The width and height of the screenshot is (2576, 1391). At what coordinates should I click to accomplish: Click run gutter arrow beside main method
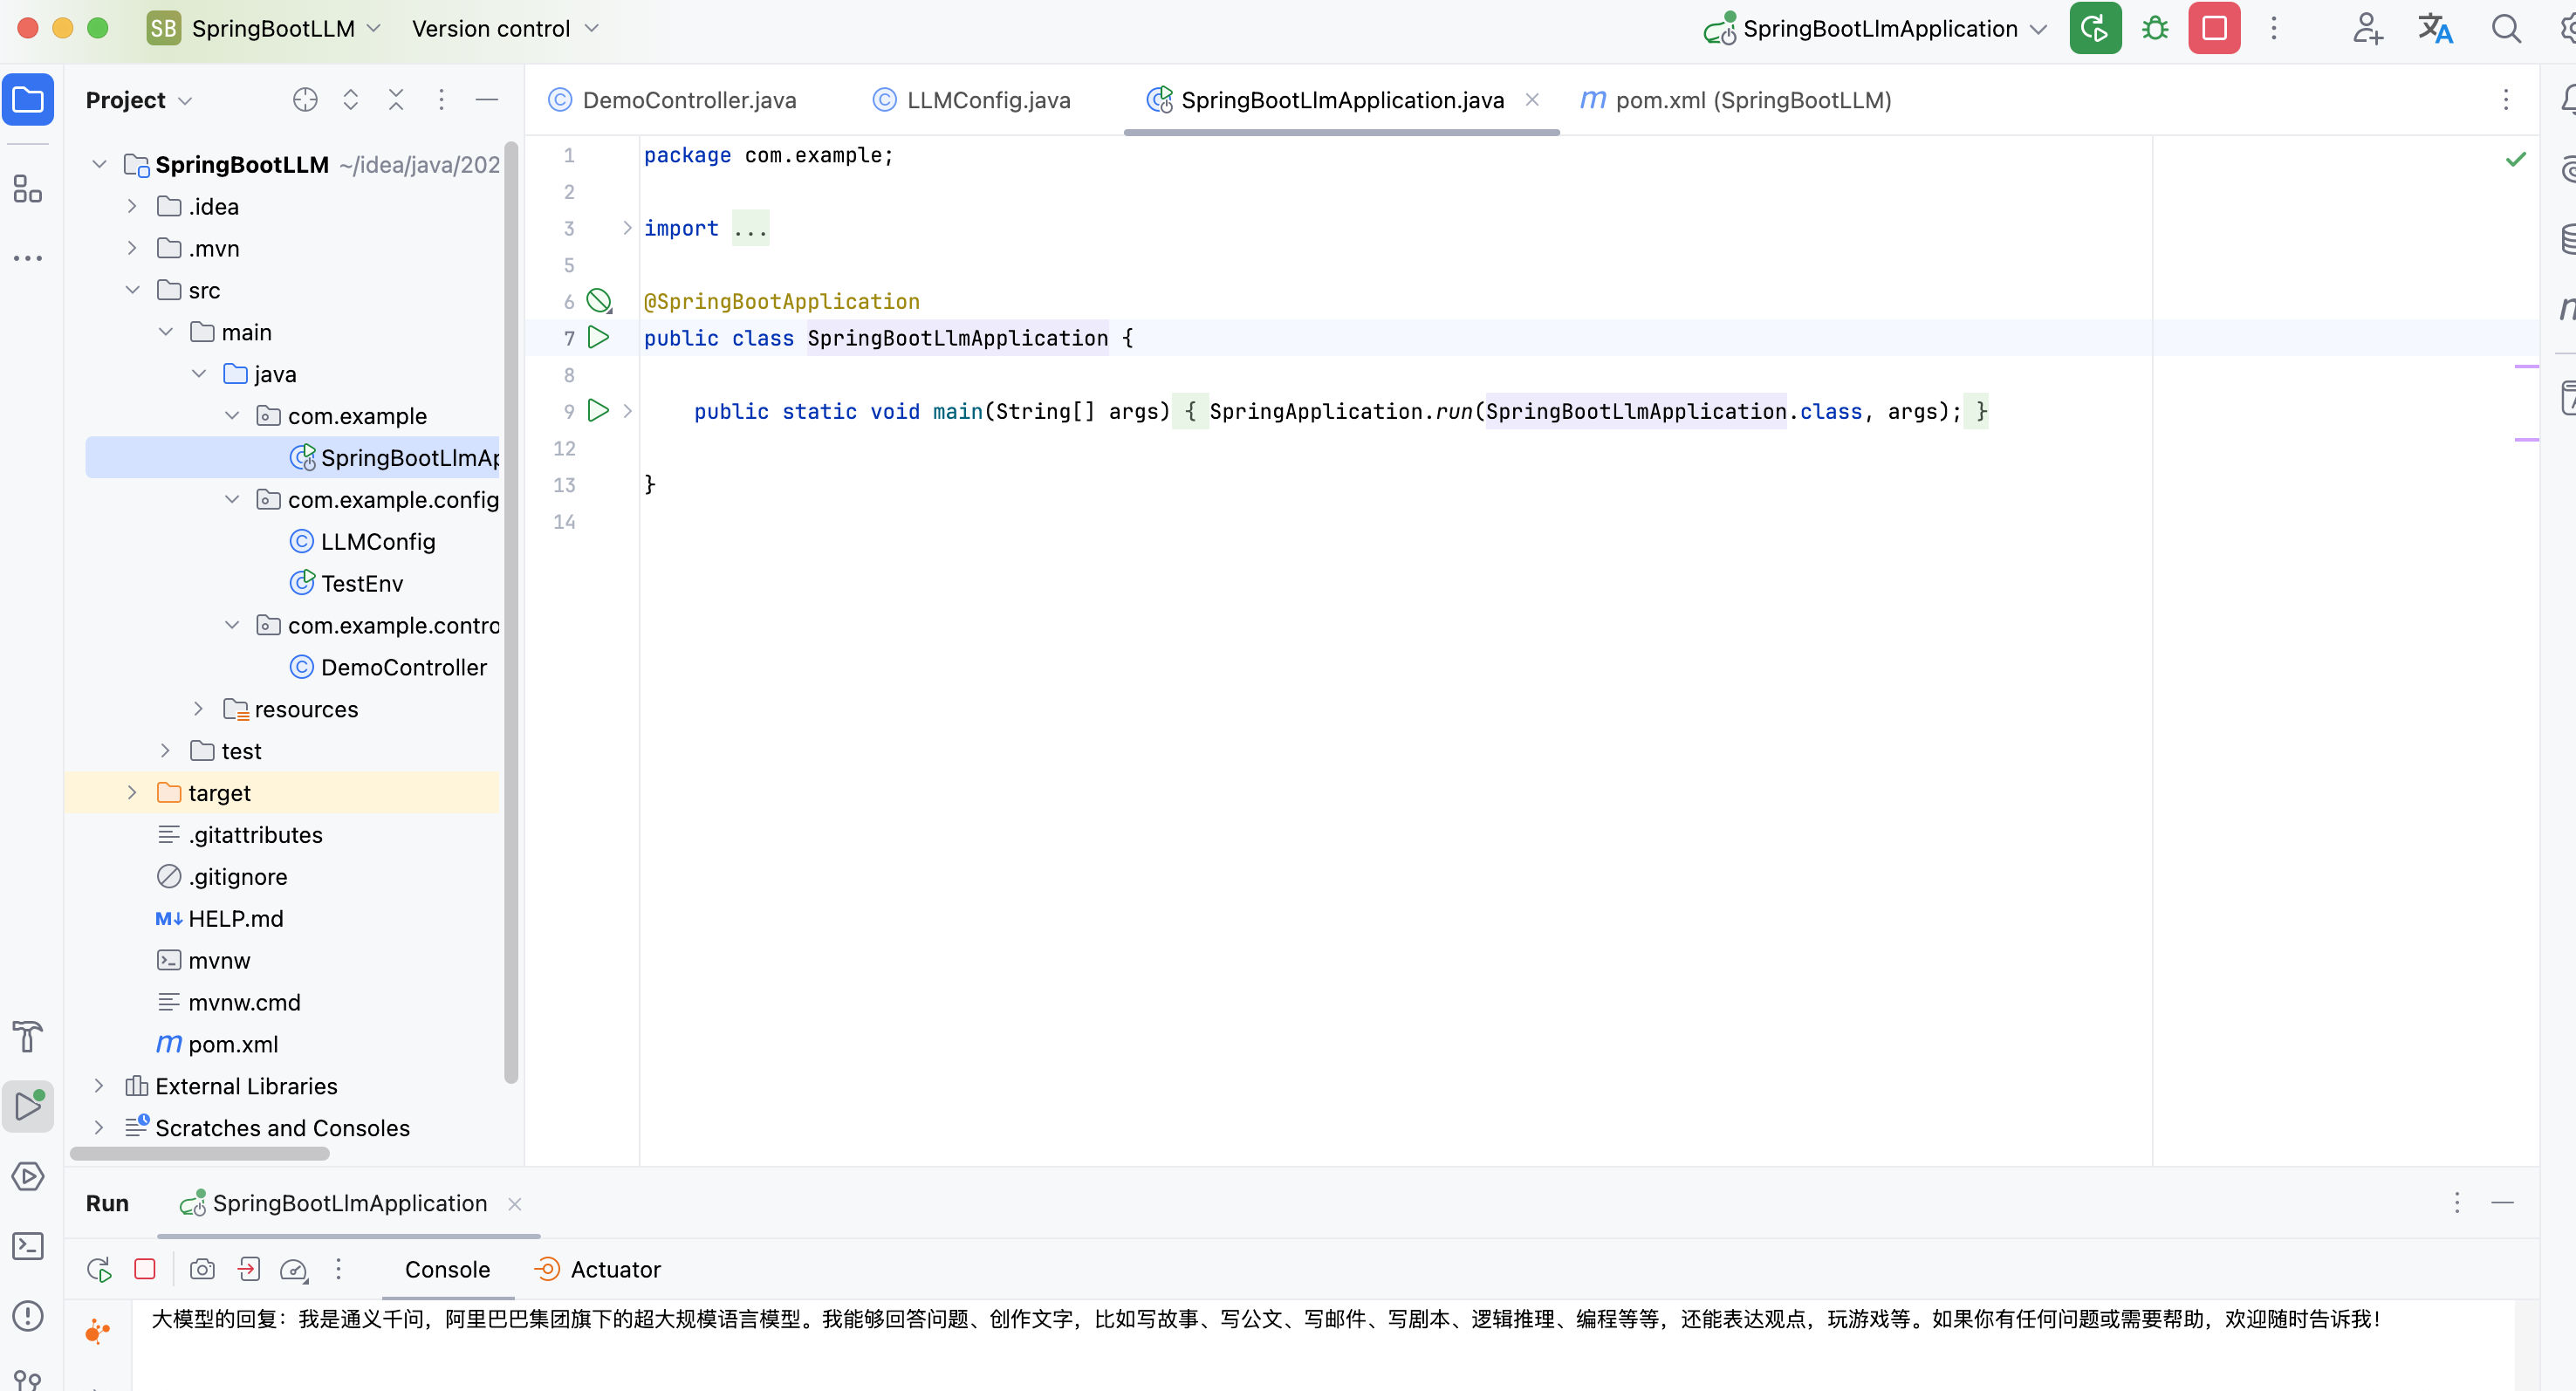598,411
